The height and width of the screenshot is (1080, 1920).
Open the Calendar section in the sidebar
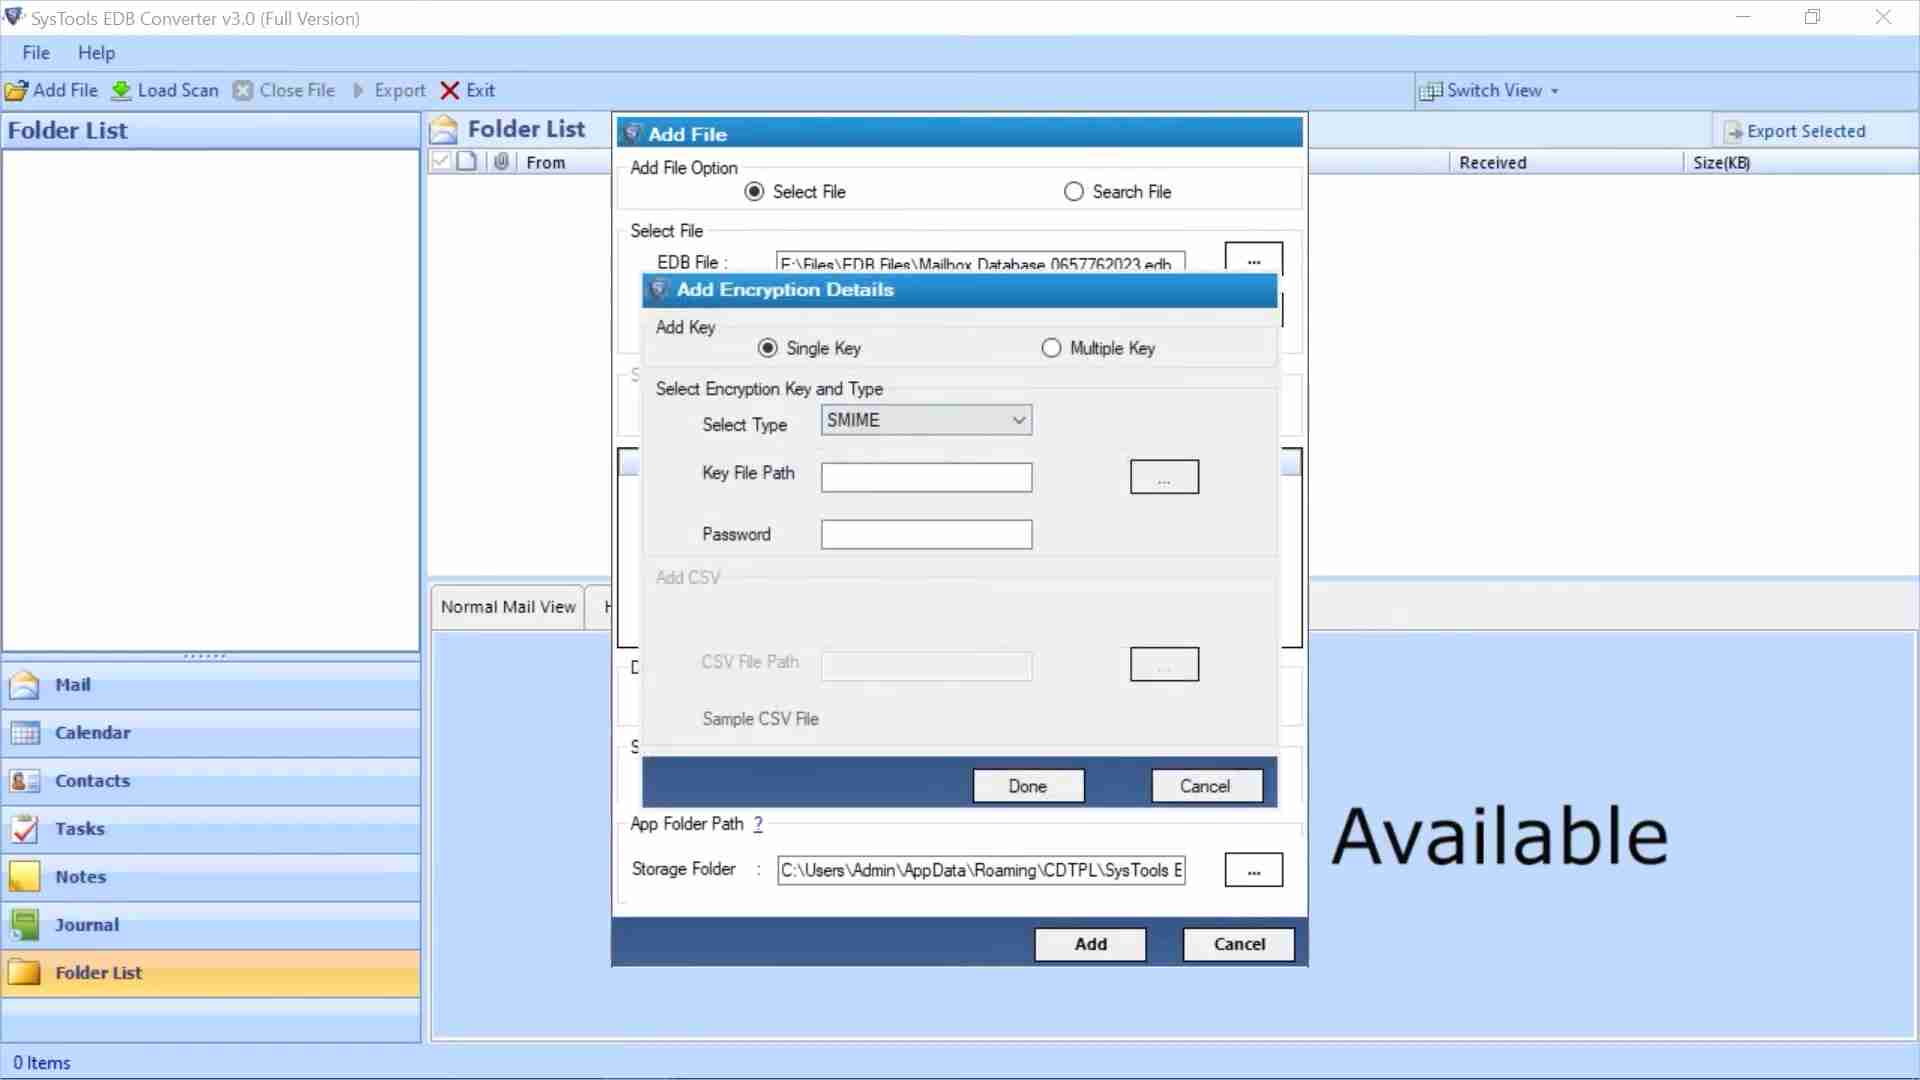tap(93, 732)
